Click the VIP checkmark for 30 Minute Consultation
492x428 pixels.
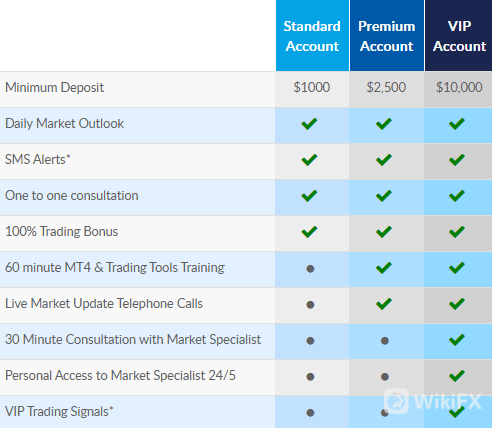click(x=457, y=340)
